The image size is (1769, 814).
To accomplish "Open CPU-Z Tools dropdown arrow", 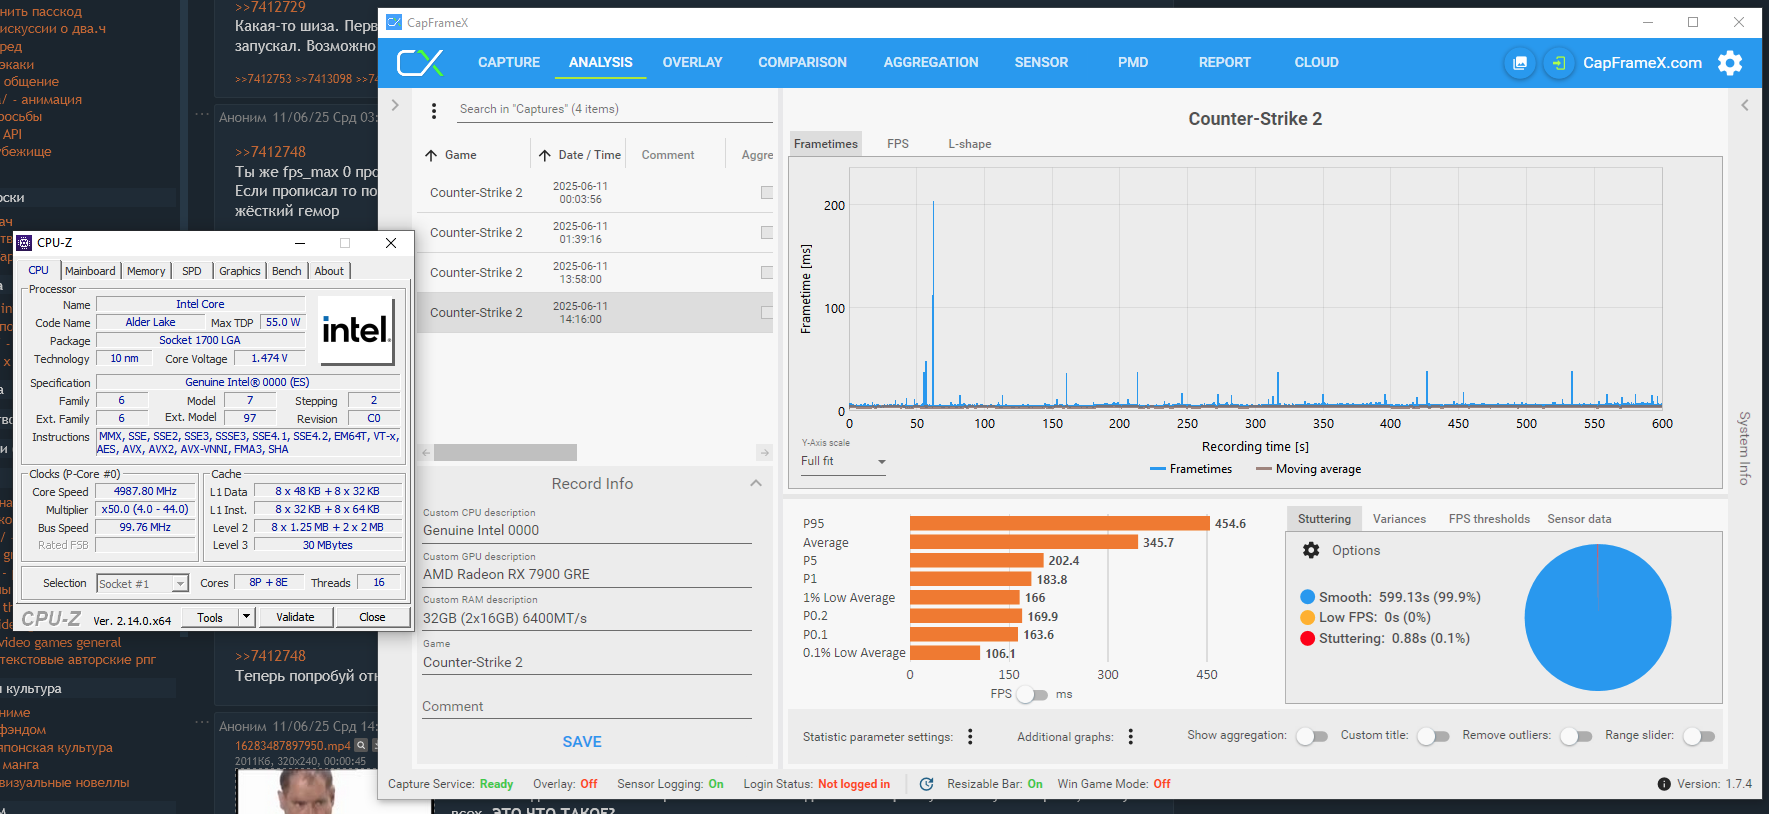I will click(246, 617).
